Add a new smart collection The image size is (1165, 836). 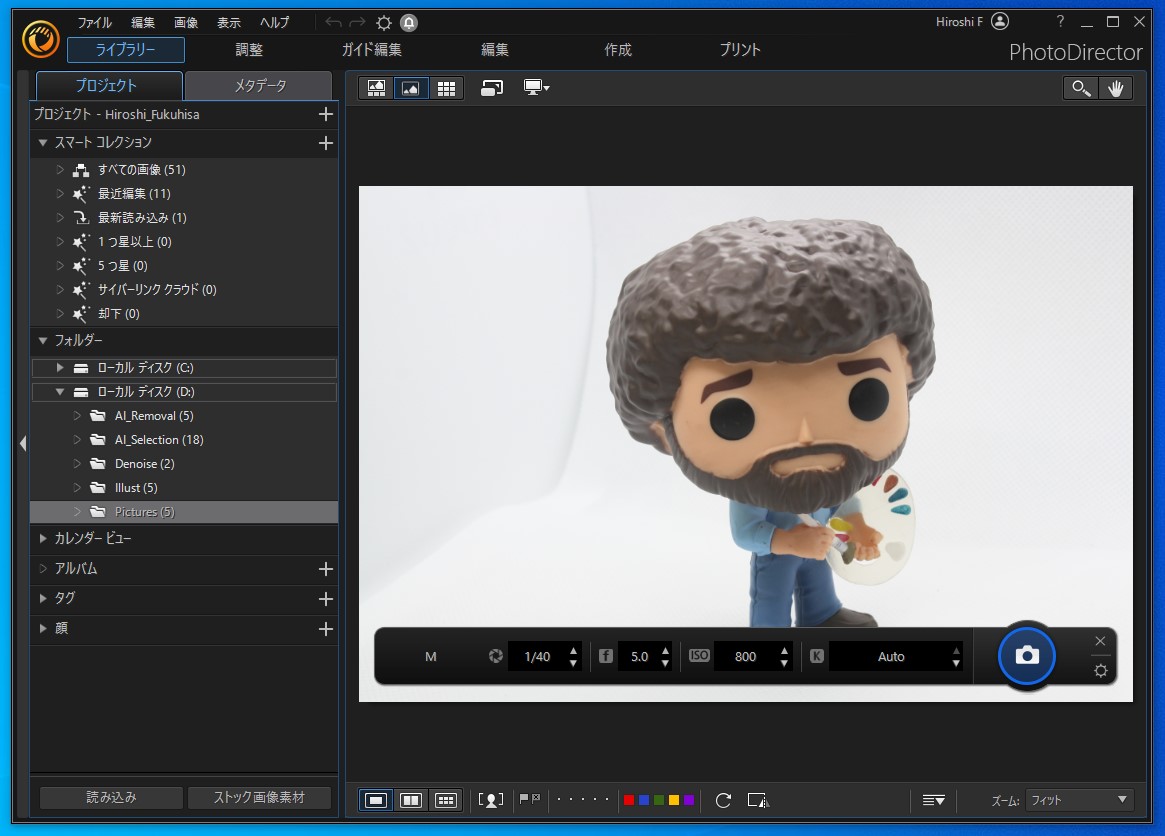click(325, 143)
